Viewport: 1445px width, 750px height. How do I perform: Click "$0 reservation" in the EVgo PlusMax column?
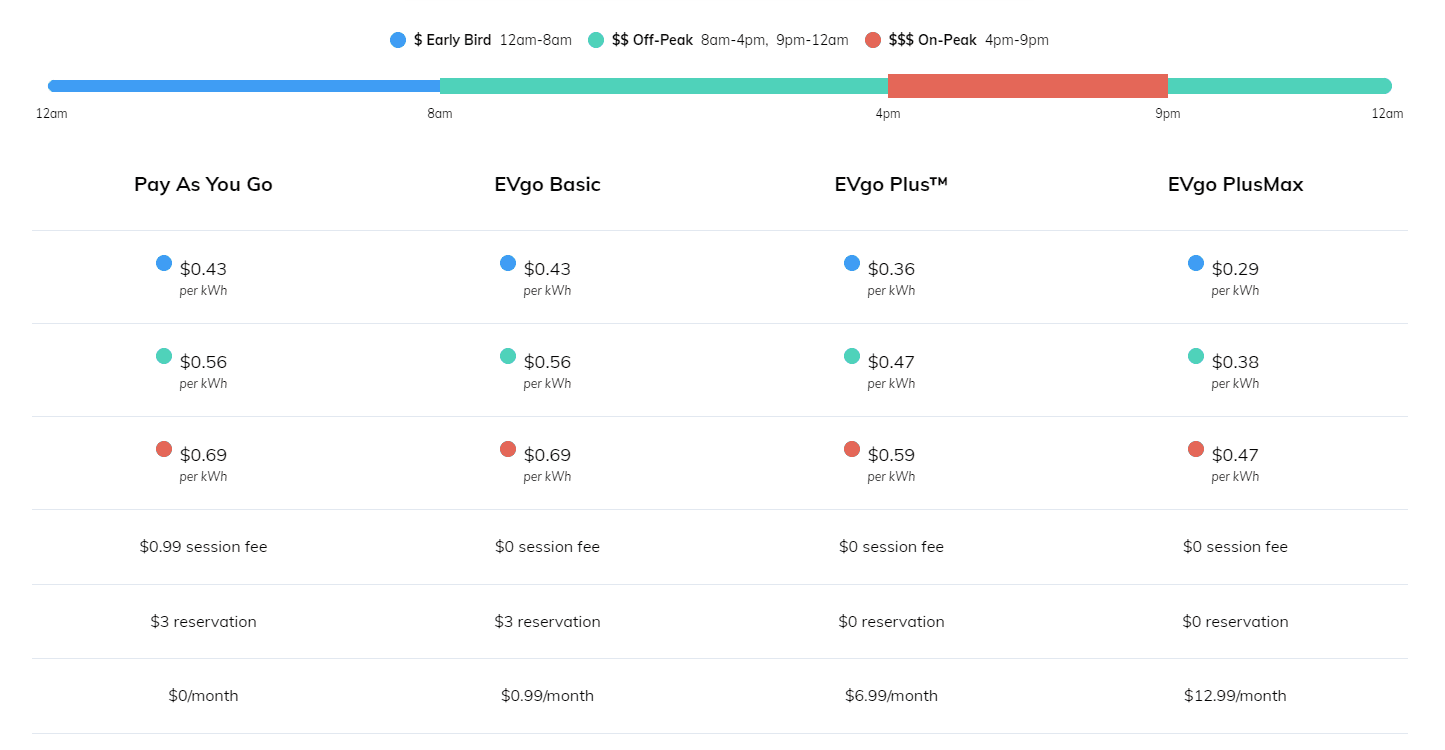tap(1236, 622)
